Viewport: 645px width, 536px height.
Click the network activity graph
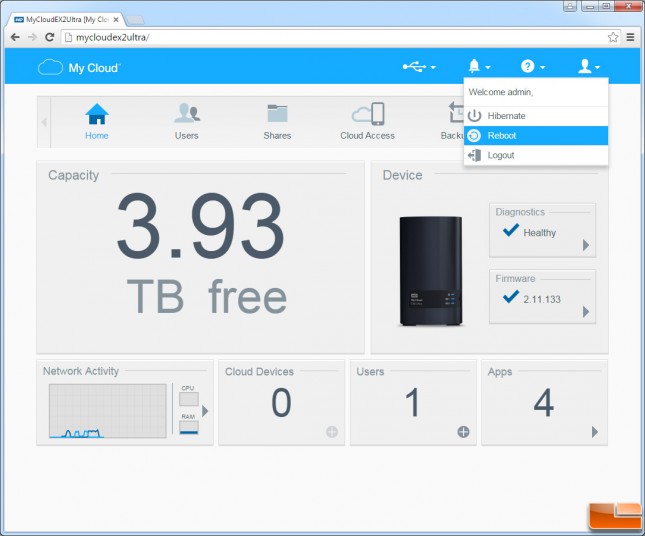(108, 411)
